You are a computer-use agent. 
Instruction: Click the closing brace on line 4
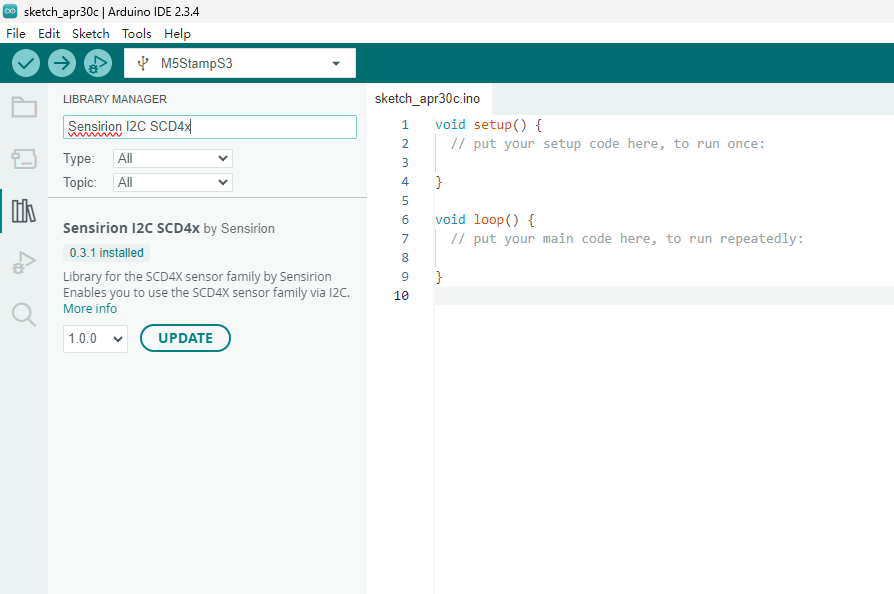point(439,182)
